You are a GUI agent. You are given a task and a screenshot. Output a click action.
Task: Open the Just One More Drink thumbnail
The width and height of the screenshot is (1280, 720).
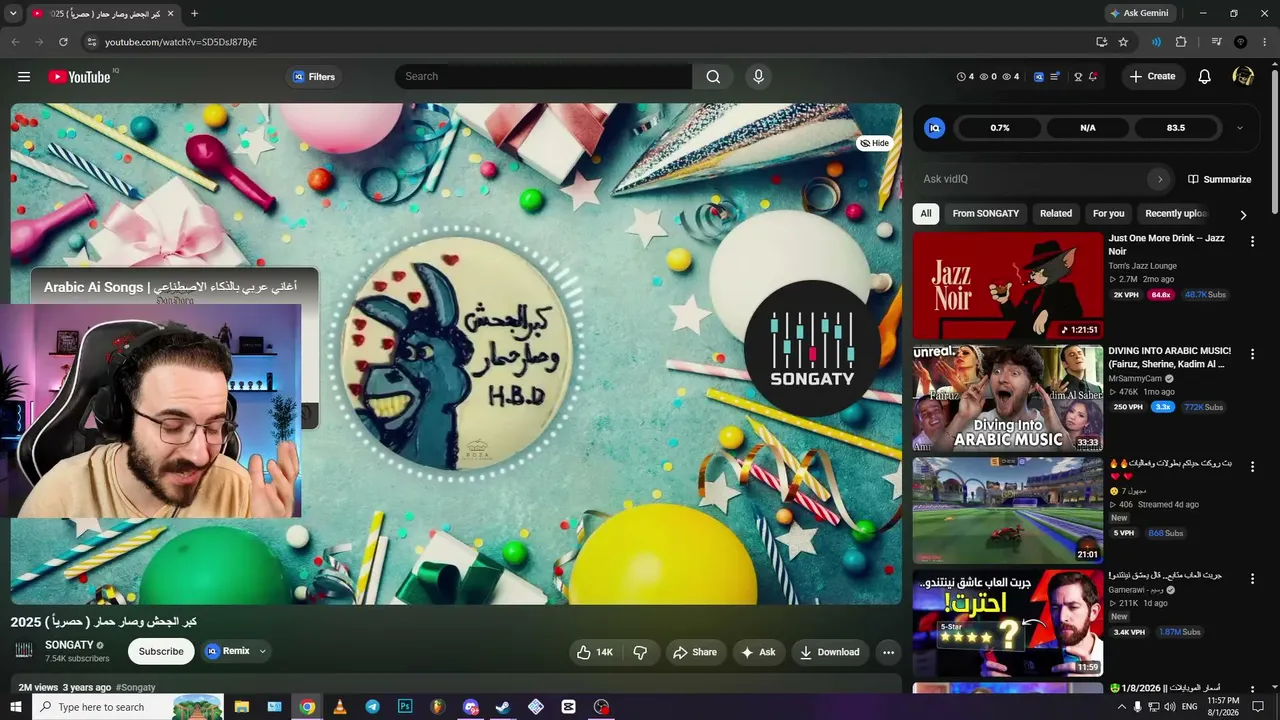[x=1008, y=286]
